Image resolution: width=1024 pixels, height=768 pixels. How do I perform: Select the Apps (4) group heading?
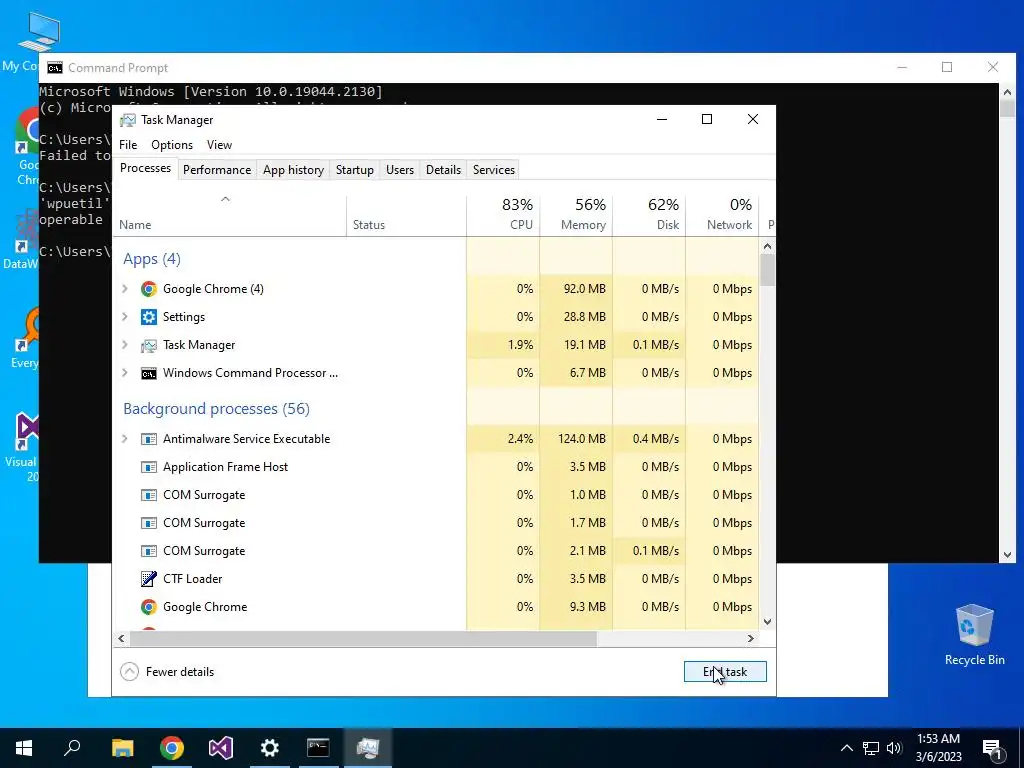pyautogui.click(x=152, y=259)
